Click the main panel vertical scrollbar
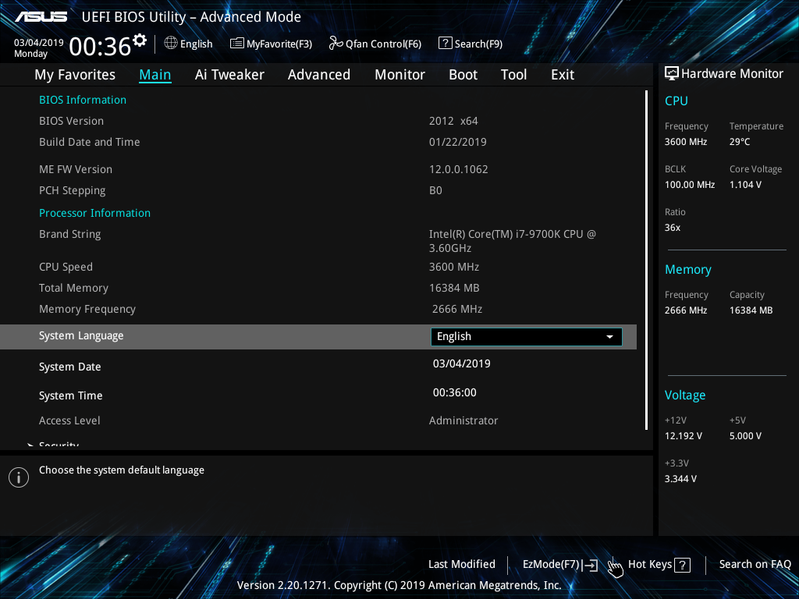Screen dimensions: 799x599 (646, 260)
